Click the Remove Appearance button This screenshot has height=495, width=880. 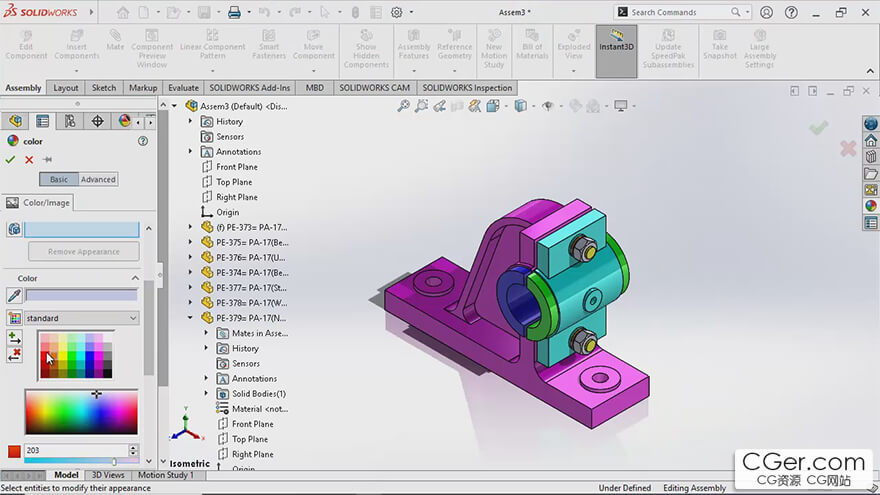click(x=84, y=251)
